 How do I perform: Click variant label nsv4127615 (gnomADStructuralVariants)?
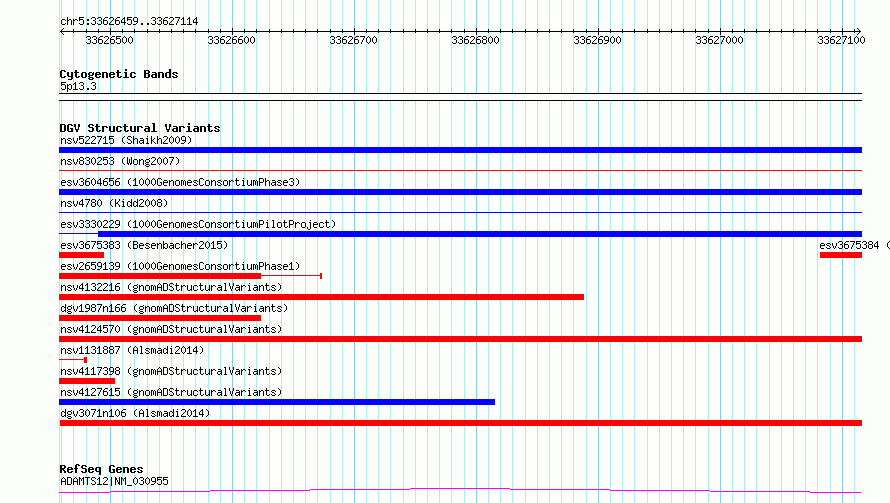pos(171,392)
